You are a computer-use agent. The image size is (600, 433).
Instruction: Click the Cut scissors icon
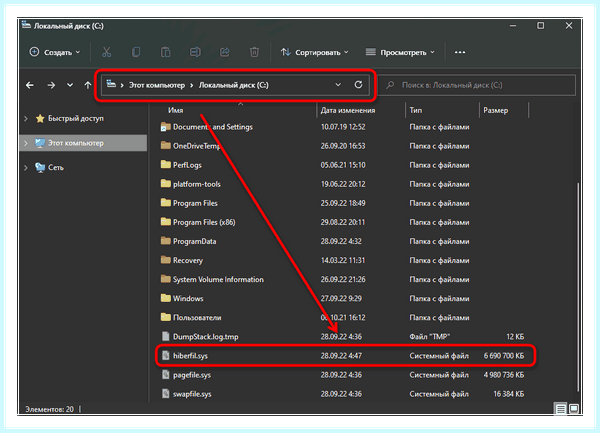(x=106, y=52)
